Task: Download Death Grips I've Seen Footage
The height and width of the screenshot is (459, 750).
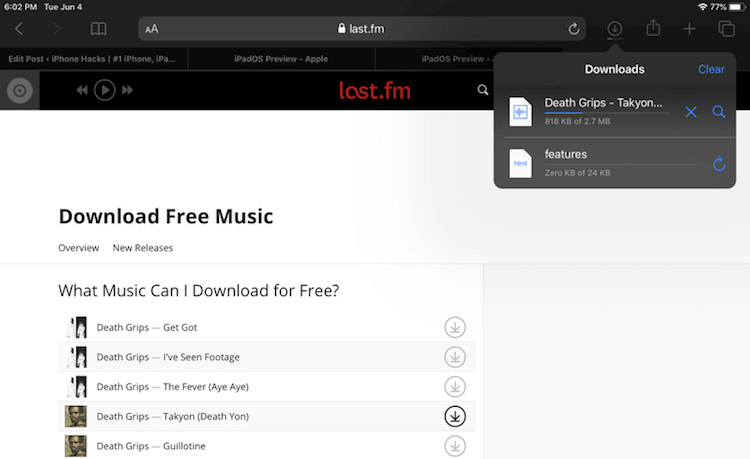Action: tap(455, 357)
